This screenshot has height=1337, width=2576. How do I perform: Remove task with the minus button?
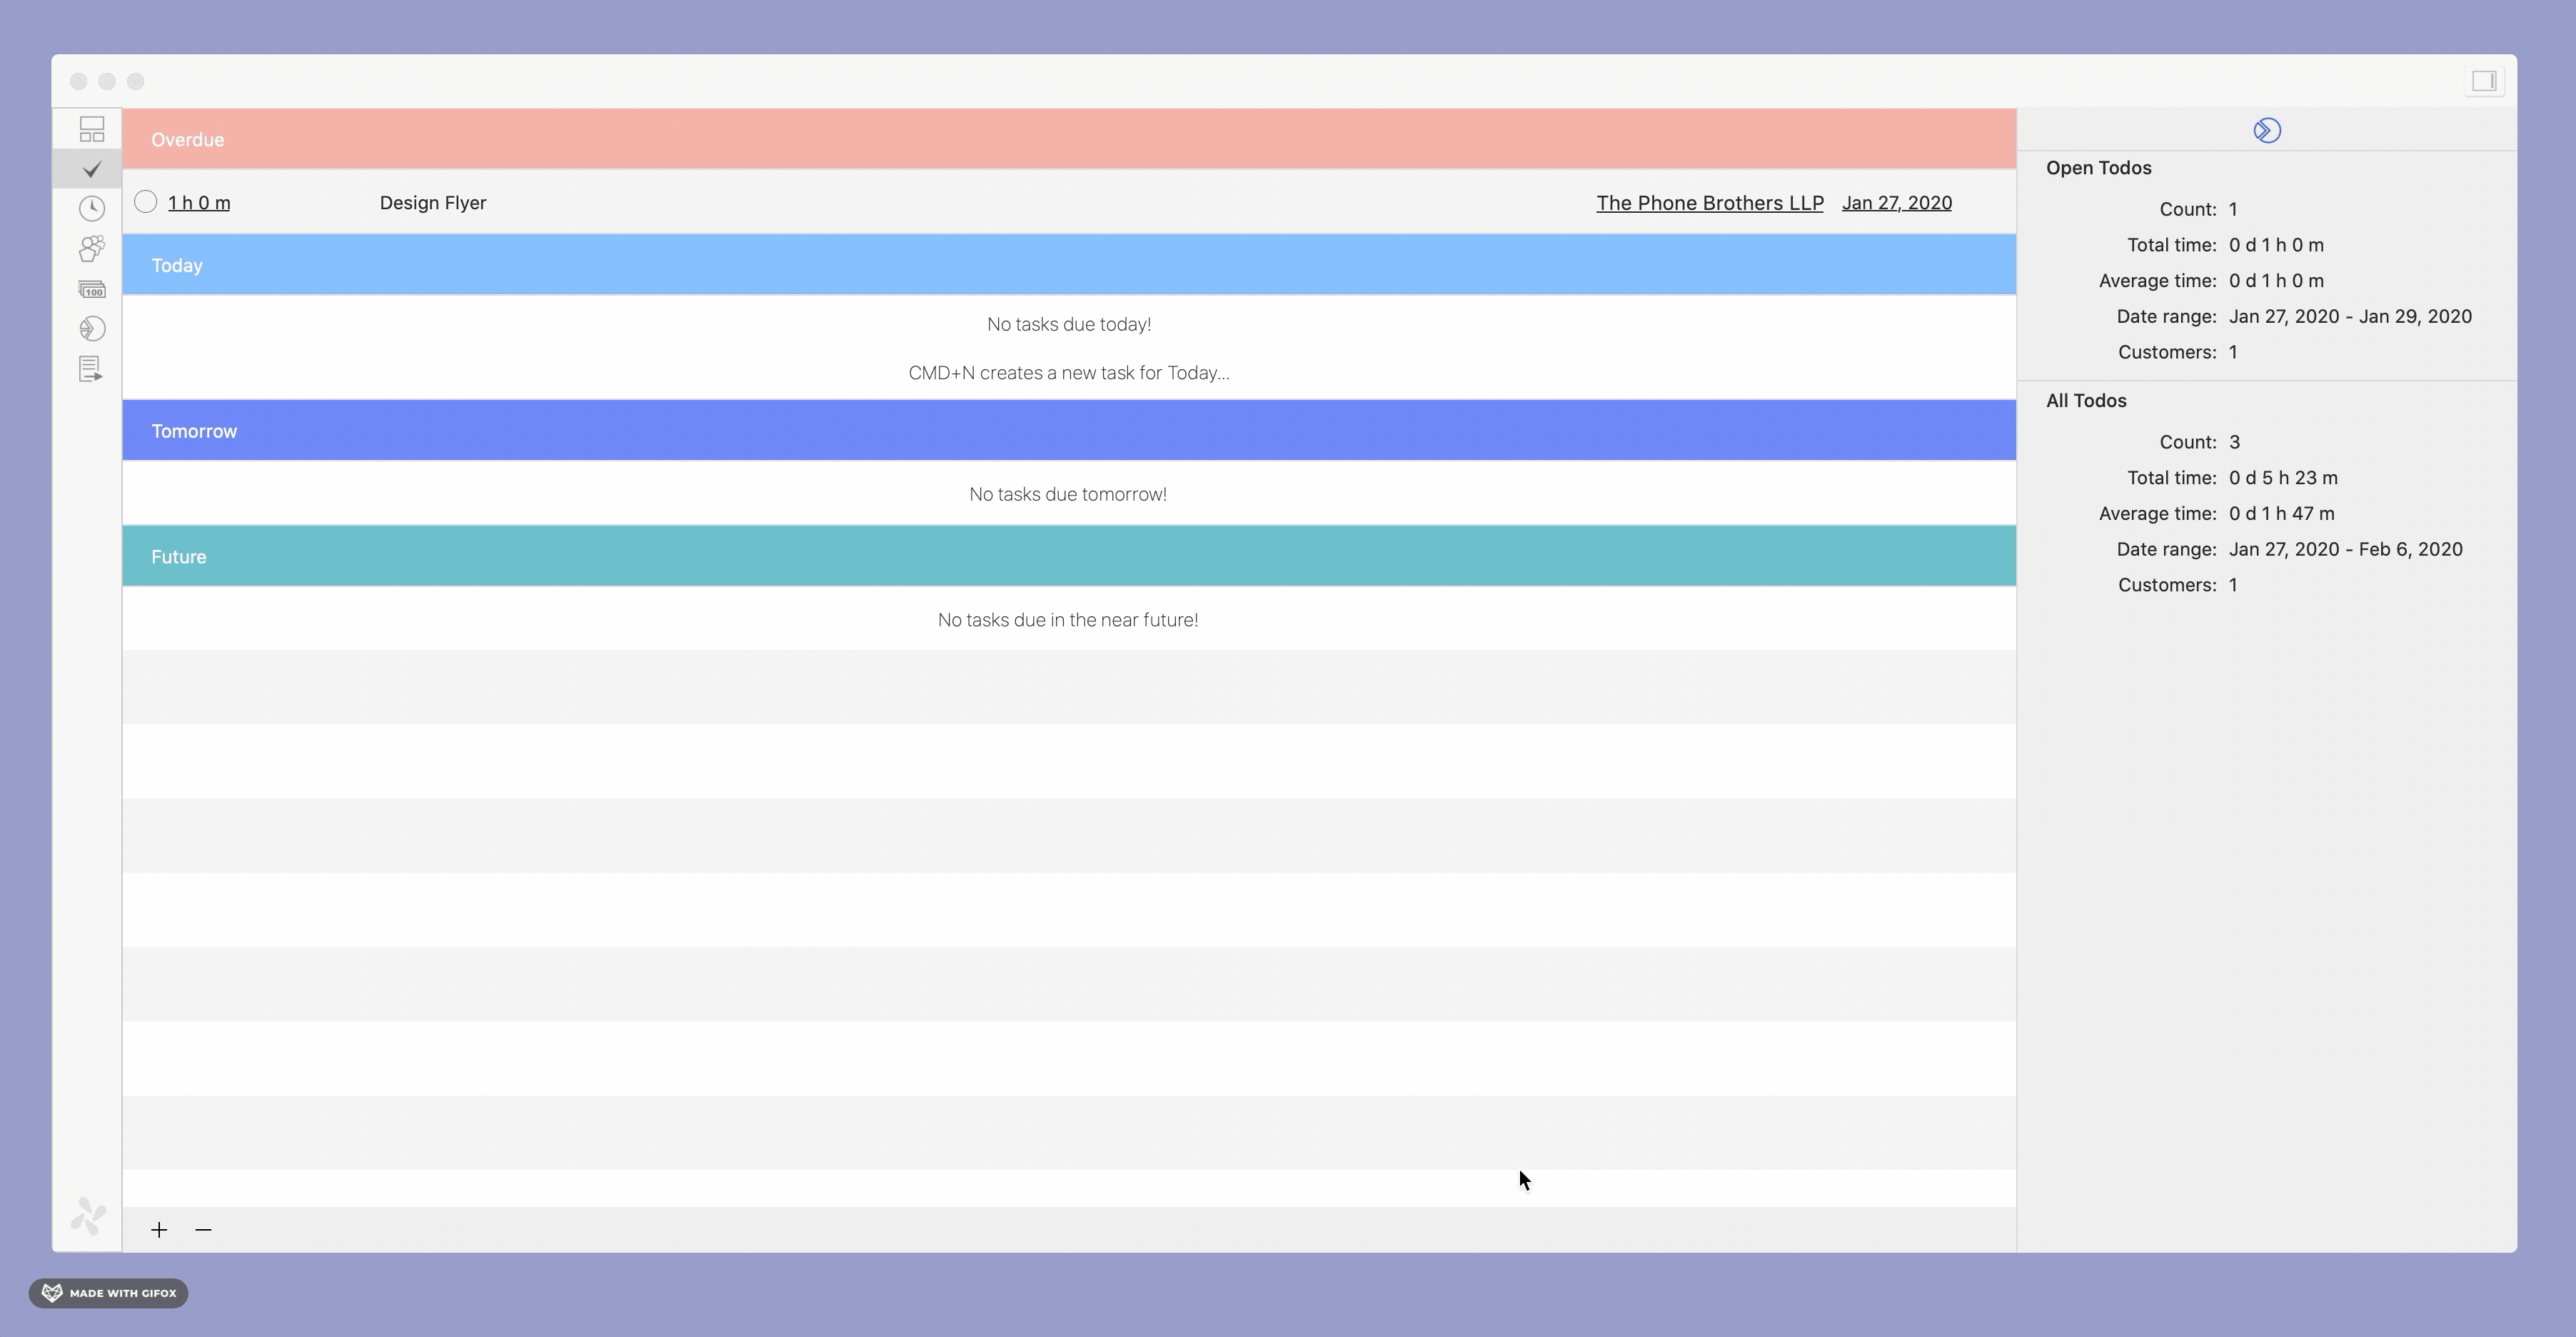[x=203, y=1229]
